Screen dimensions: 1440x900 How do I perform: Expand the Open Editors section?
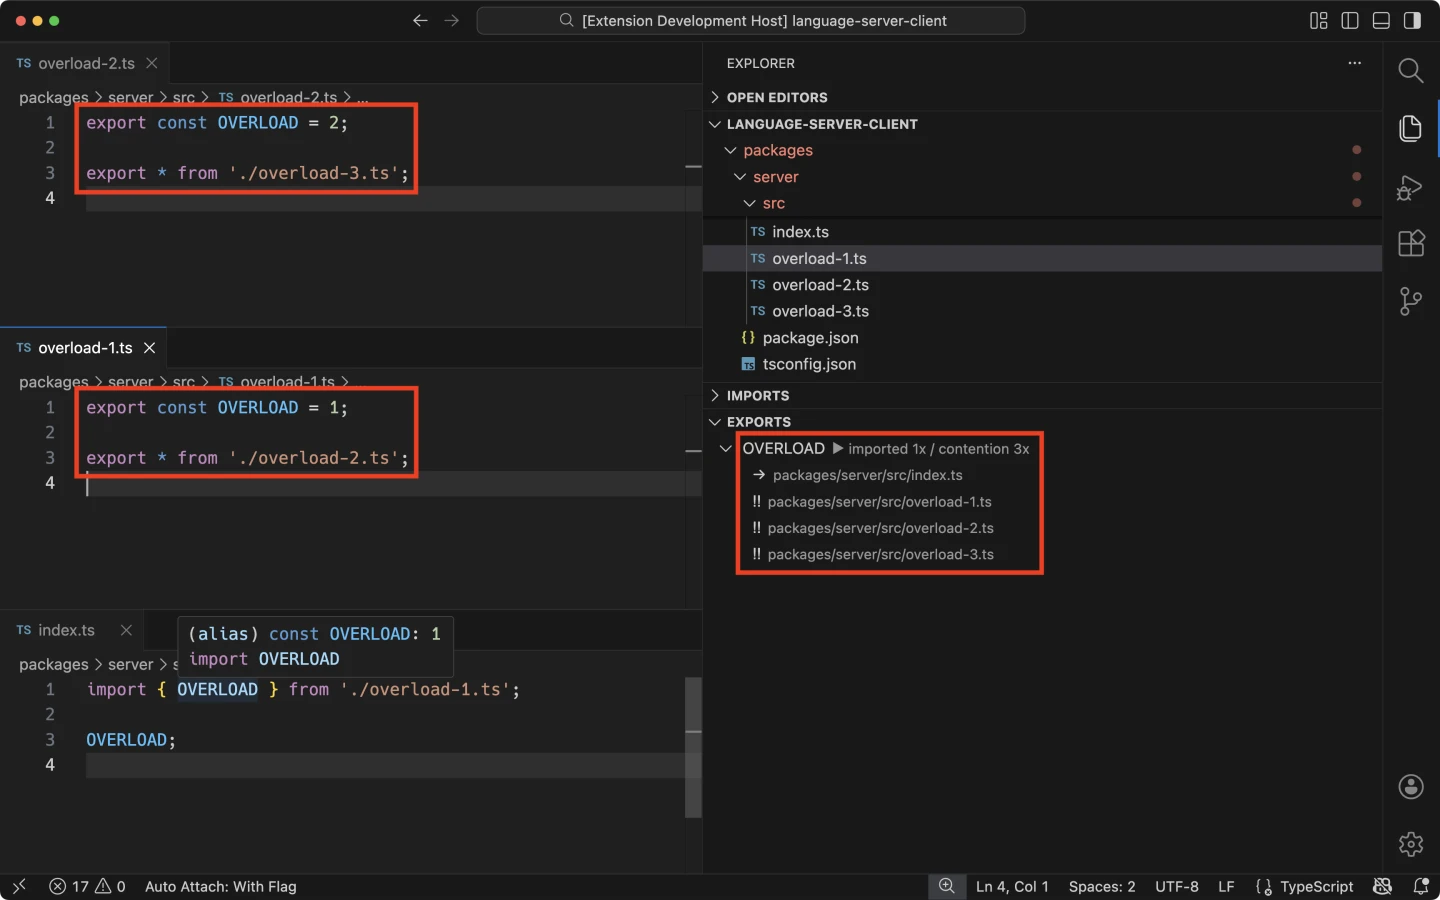(776, 97)
